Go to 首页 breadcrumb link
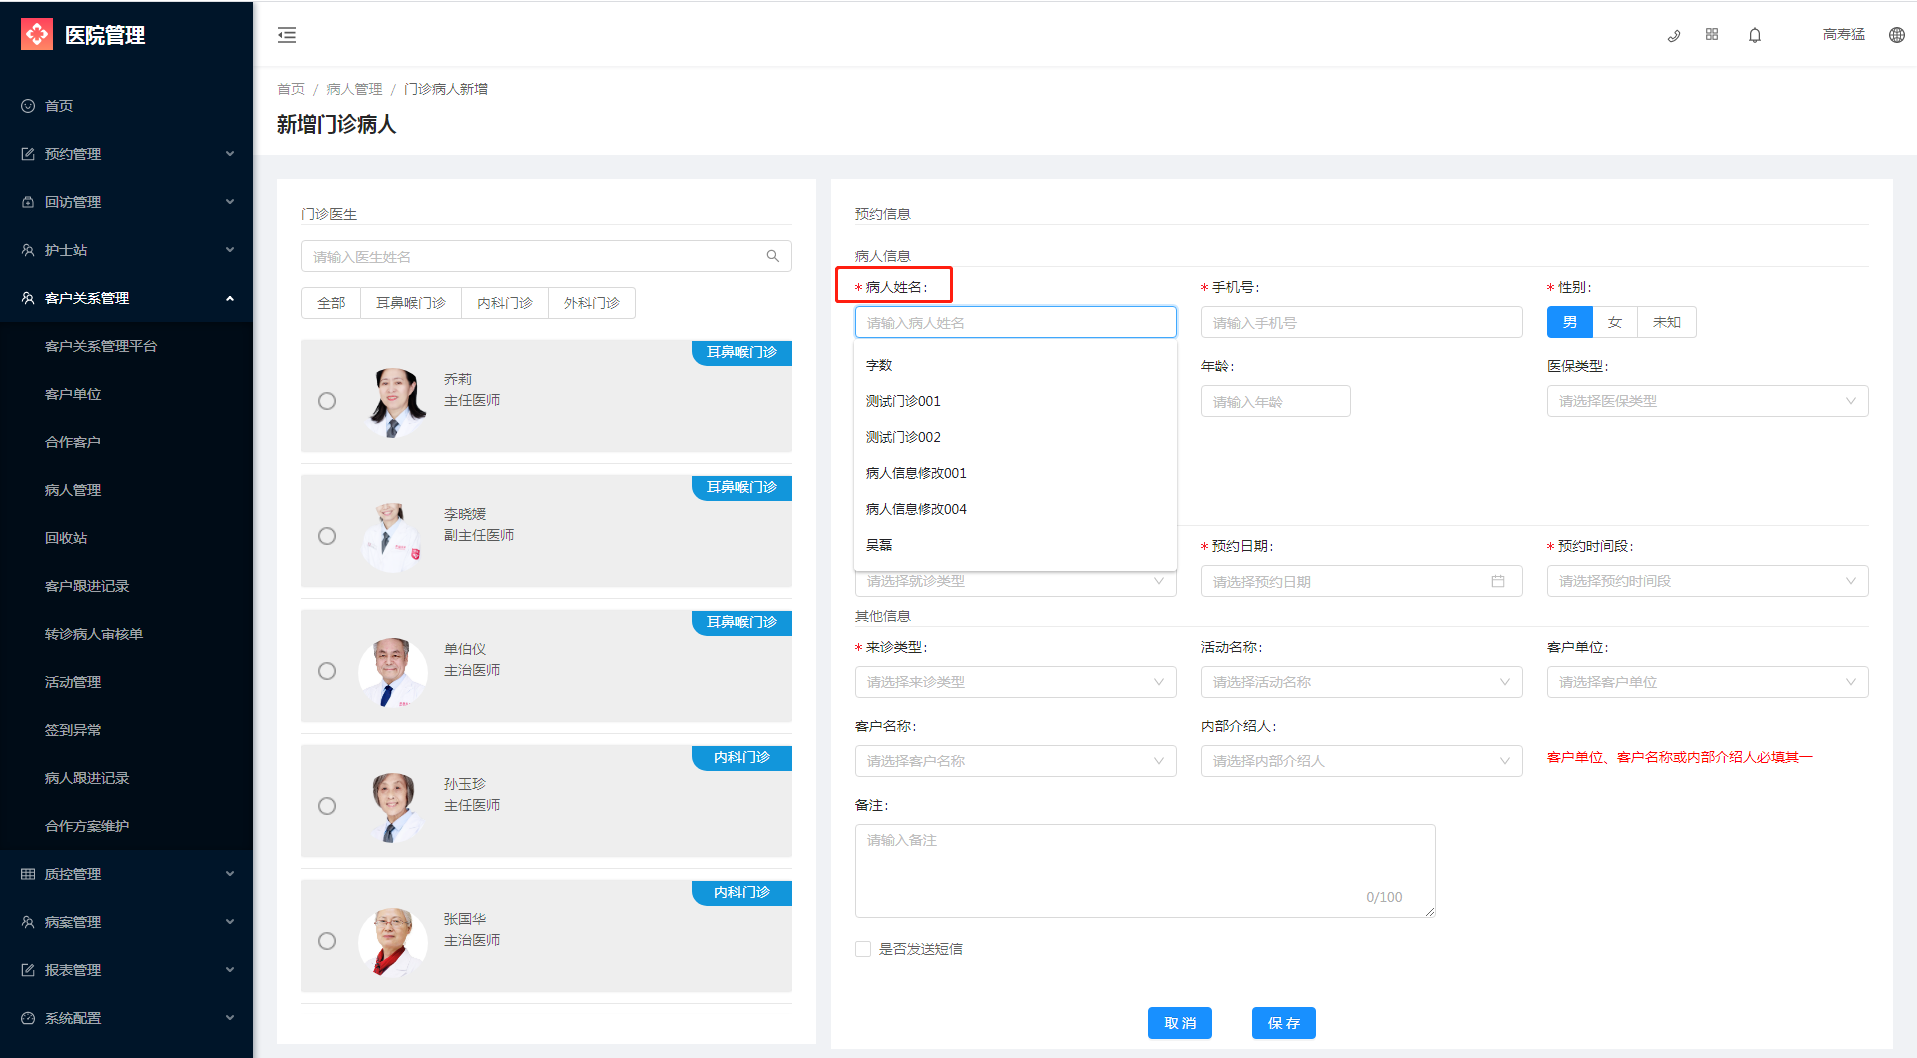 (x=291, y=89)
